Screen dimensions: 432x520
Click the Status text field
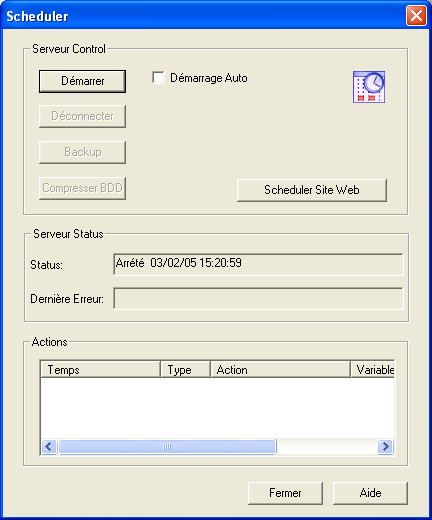click(x=258, y=264)
